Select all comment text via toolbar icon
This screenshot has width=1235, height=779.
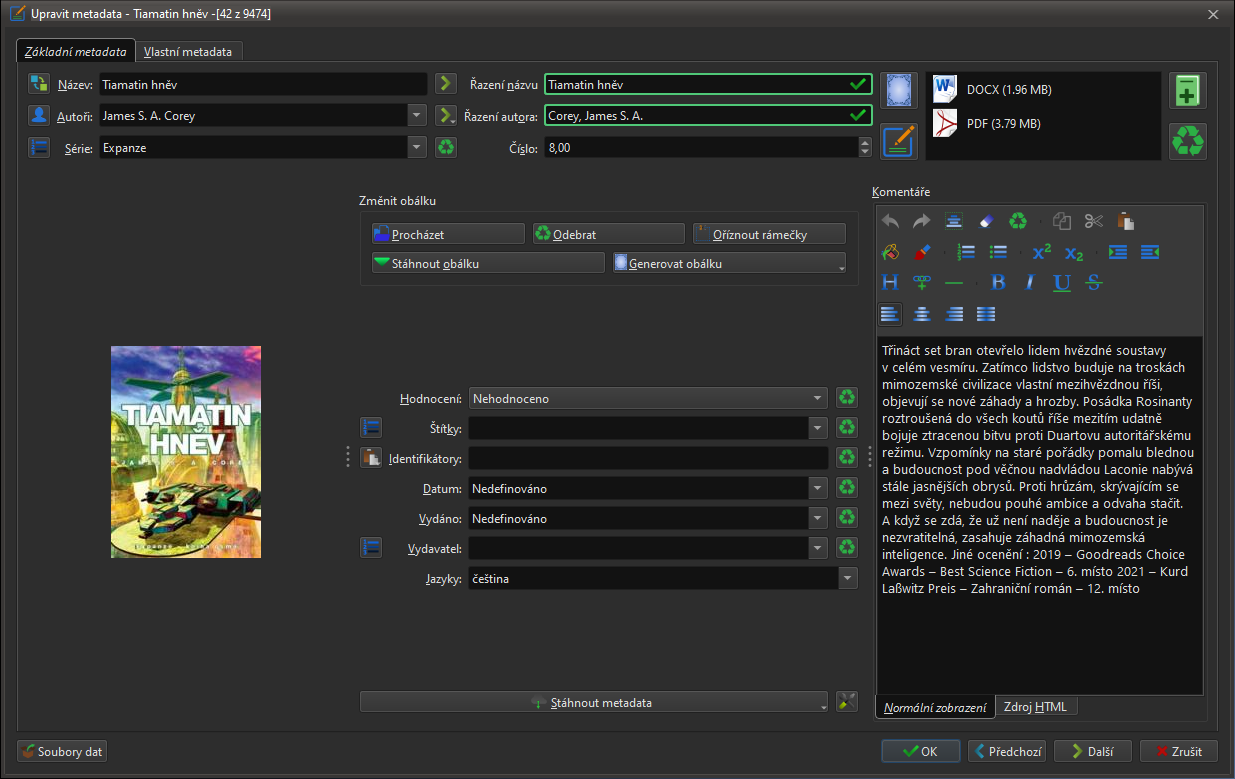(x=954, y=222)
